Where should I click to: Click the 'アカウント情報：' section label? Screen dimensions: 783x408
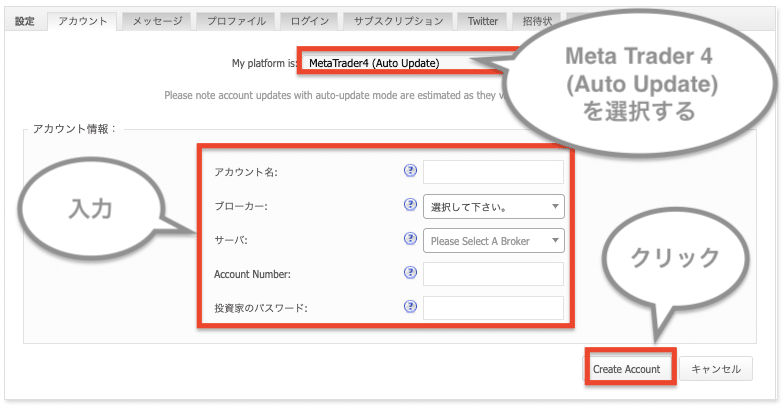75,129
